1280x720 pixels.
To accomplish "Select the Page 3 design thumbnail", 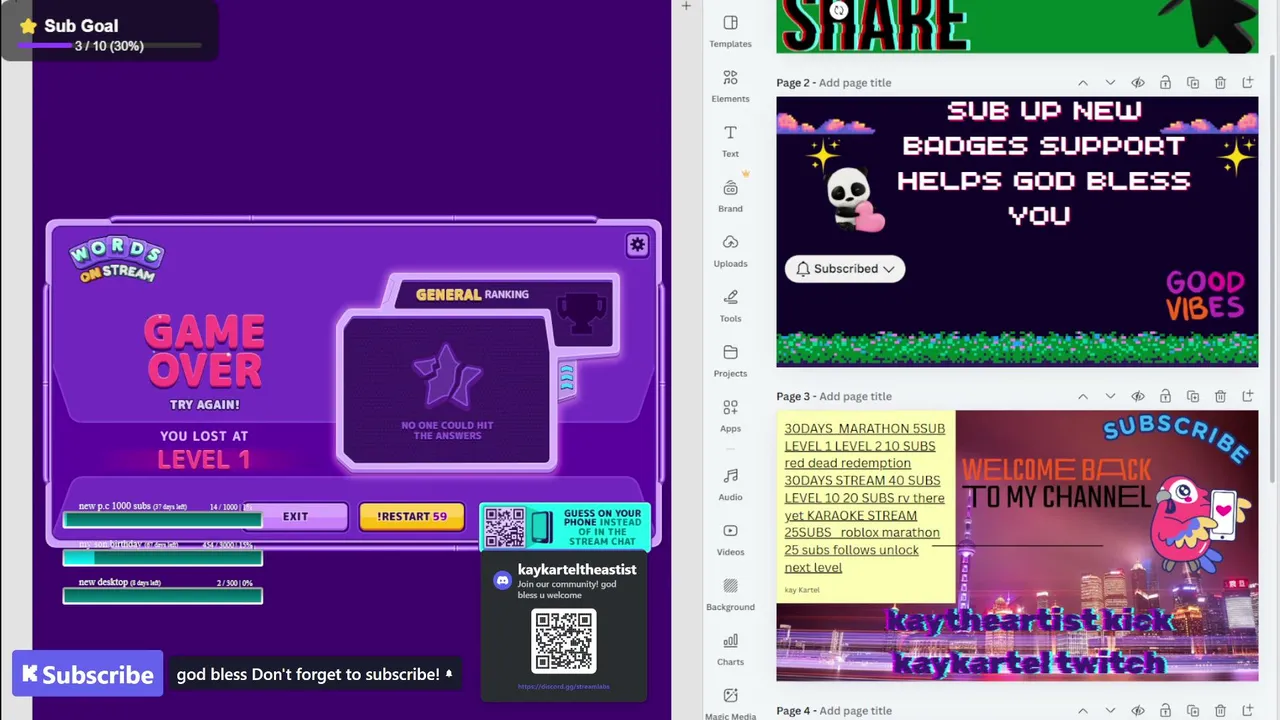I will 1017,546.
